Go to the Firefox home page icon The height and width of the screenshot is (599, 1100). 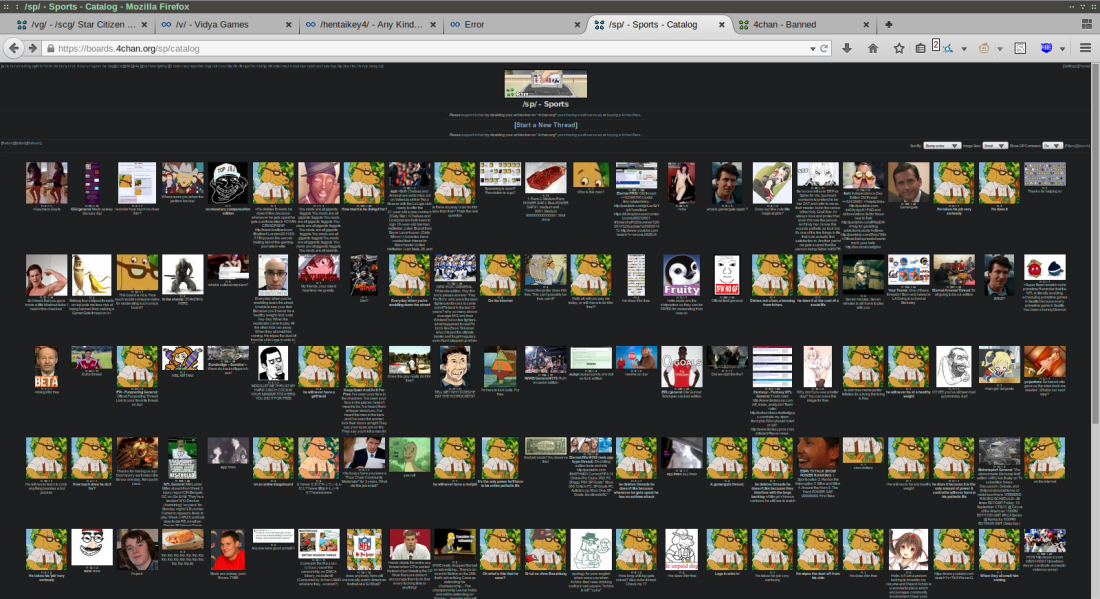click(x=873, y=47)
